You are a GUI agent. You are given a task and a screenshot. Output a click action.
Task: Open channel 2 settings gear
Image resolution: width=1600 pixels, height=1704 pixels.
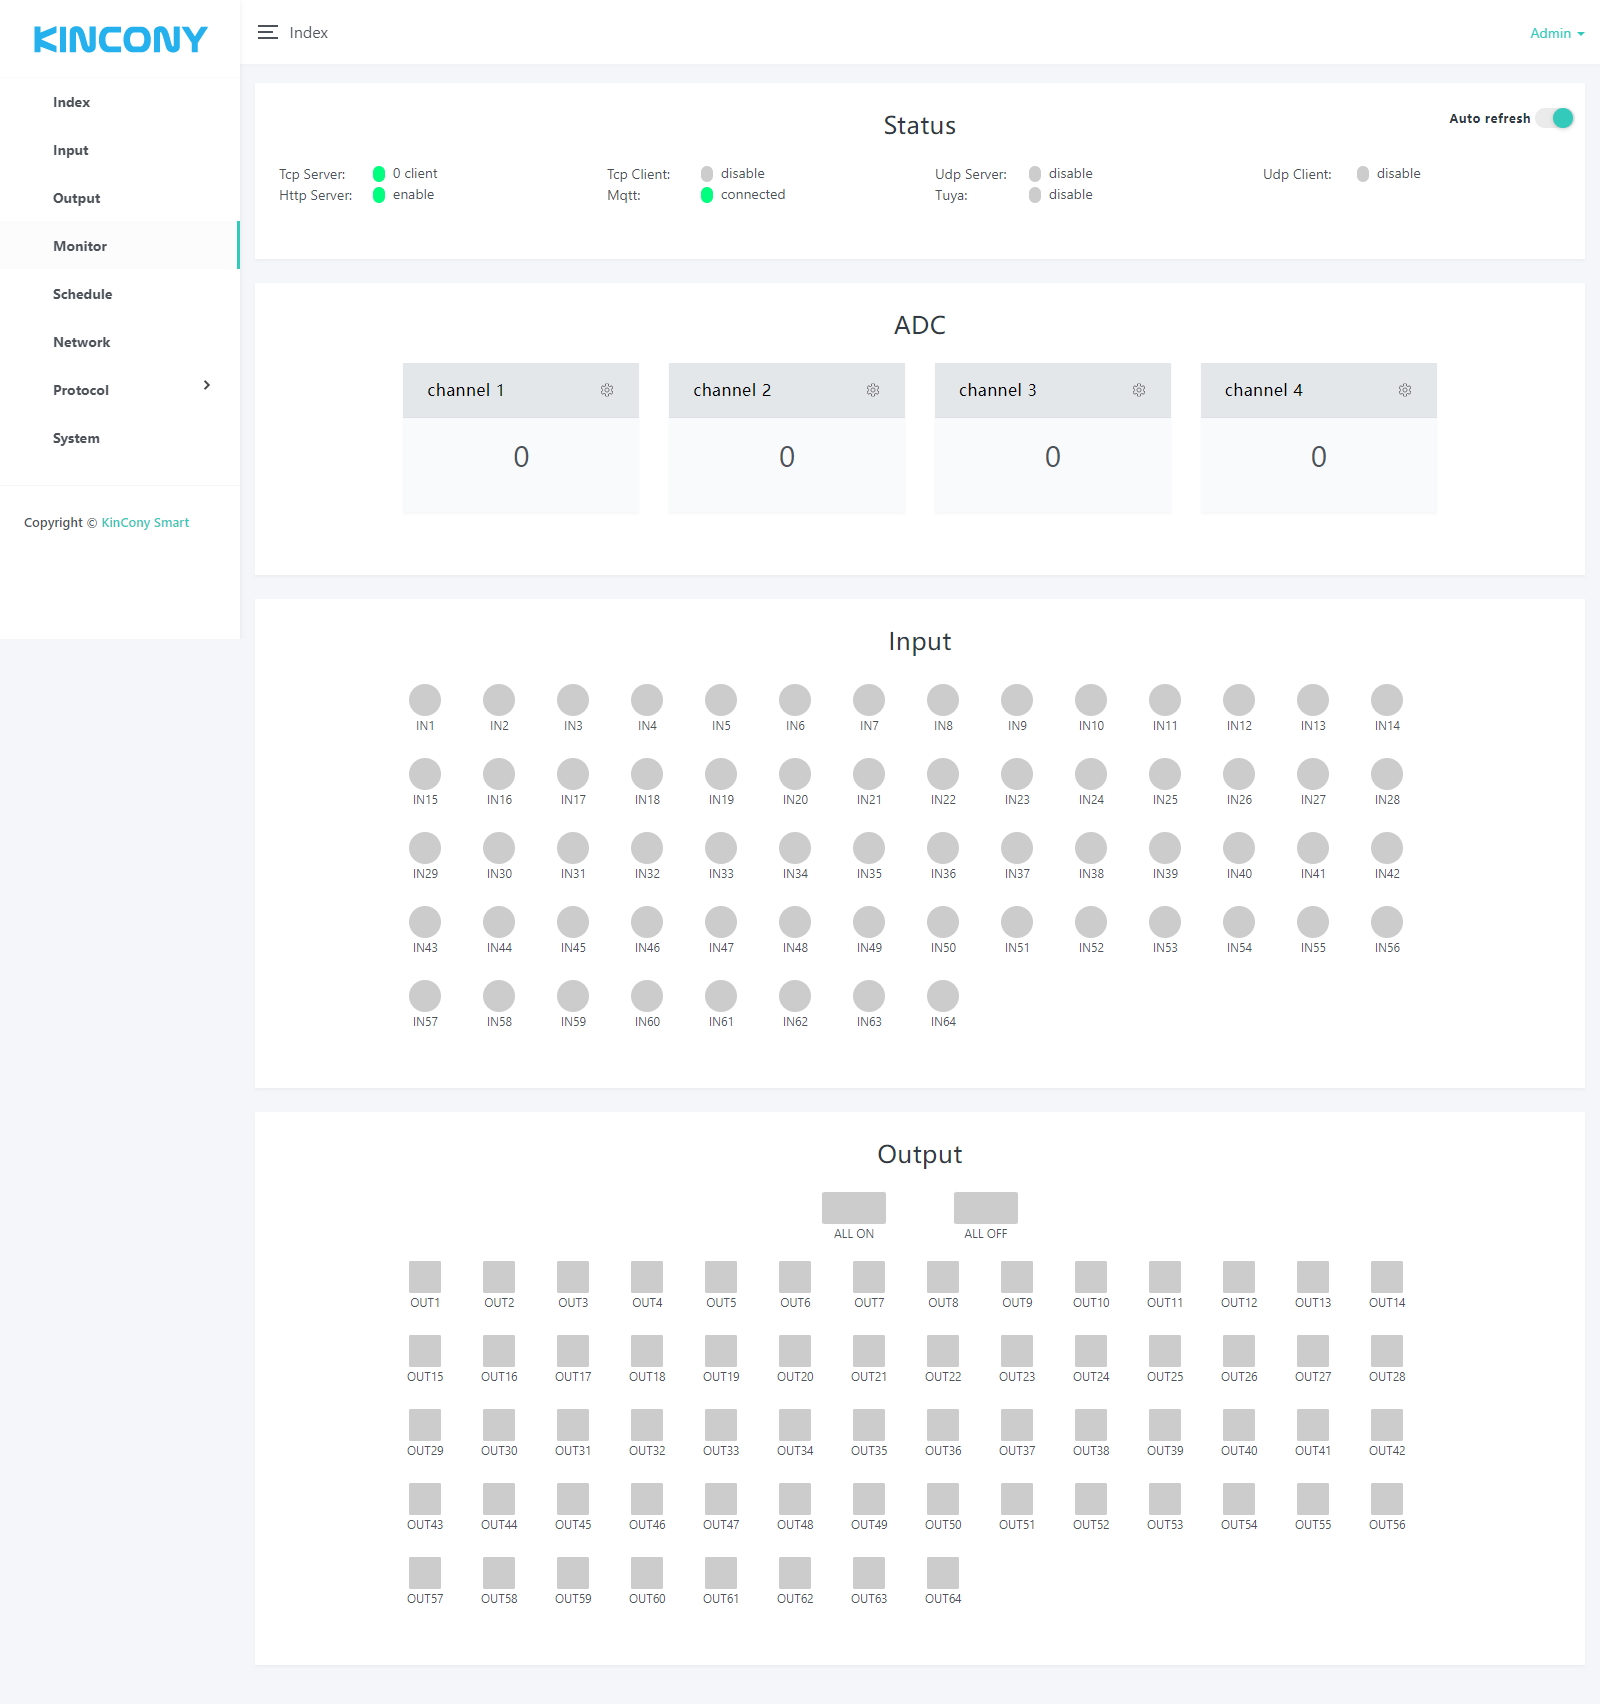click(873, 390)
